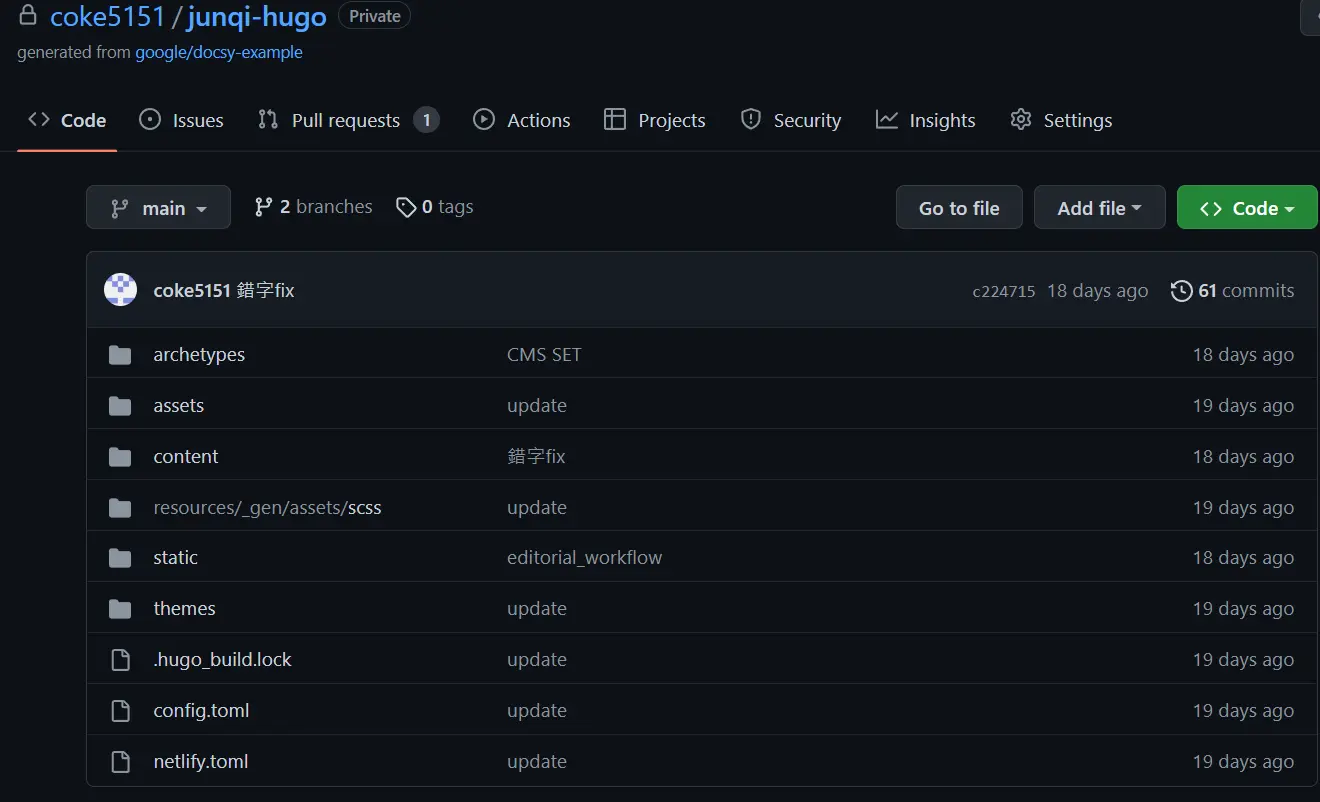
Task: Open the coke5151 owner profile link
Action: [107, 17]
